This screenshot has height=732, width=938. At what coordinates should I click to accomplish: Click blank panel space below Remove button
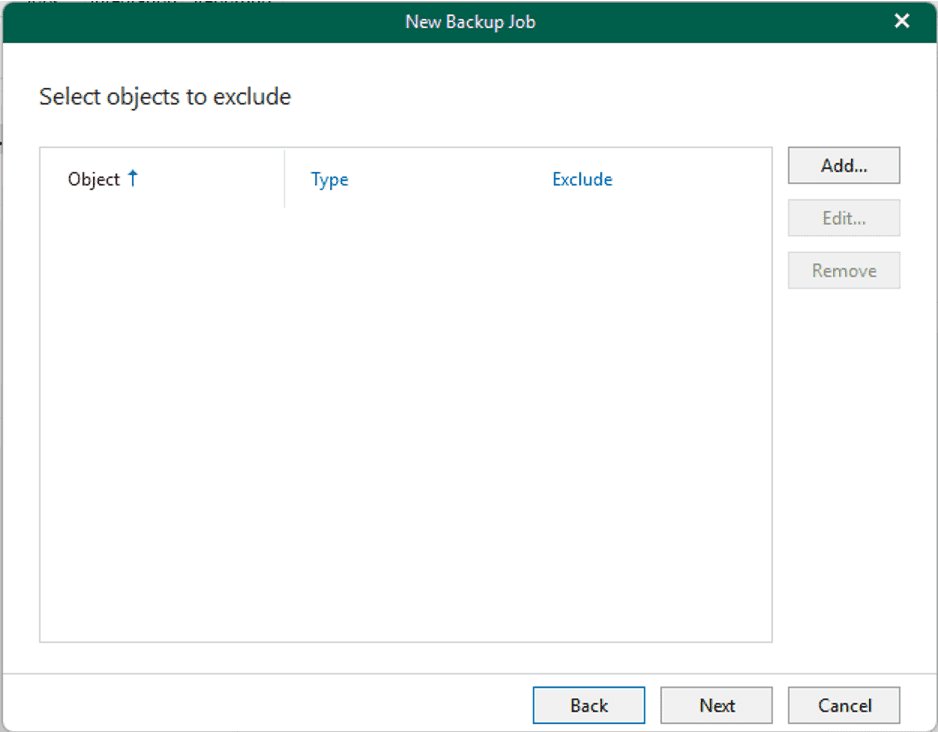(843, 450)
